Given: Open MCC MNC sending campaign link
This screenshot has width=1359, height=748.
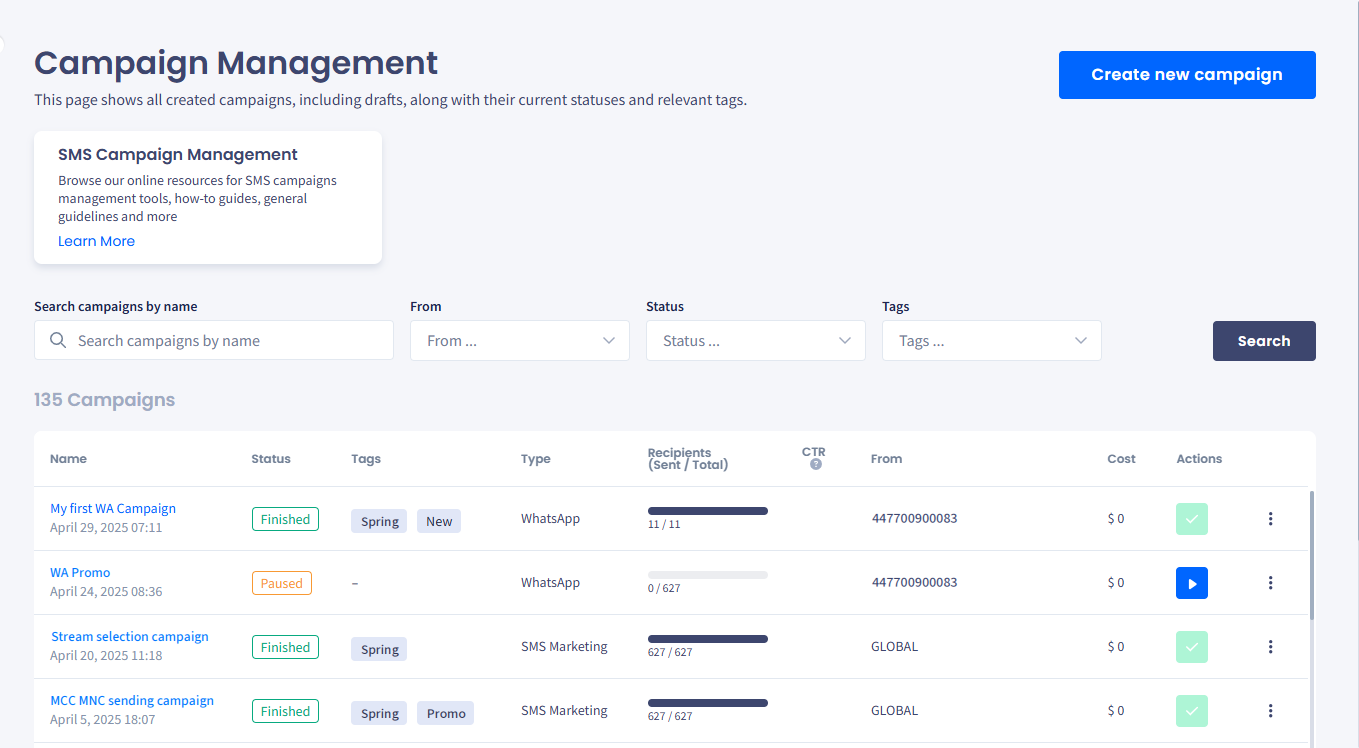Looking at the screenshot, I should (132, 701).
